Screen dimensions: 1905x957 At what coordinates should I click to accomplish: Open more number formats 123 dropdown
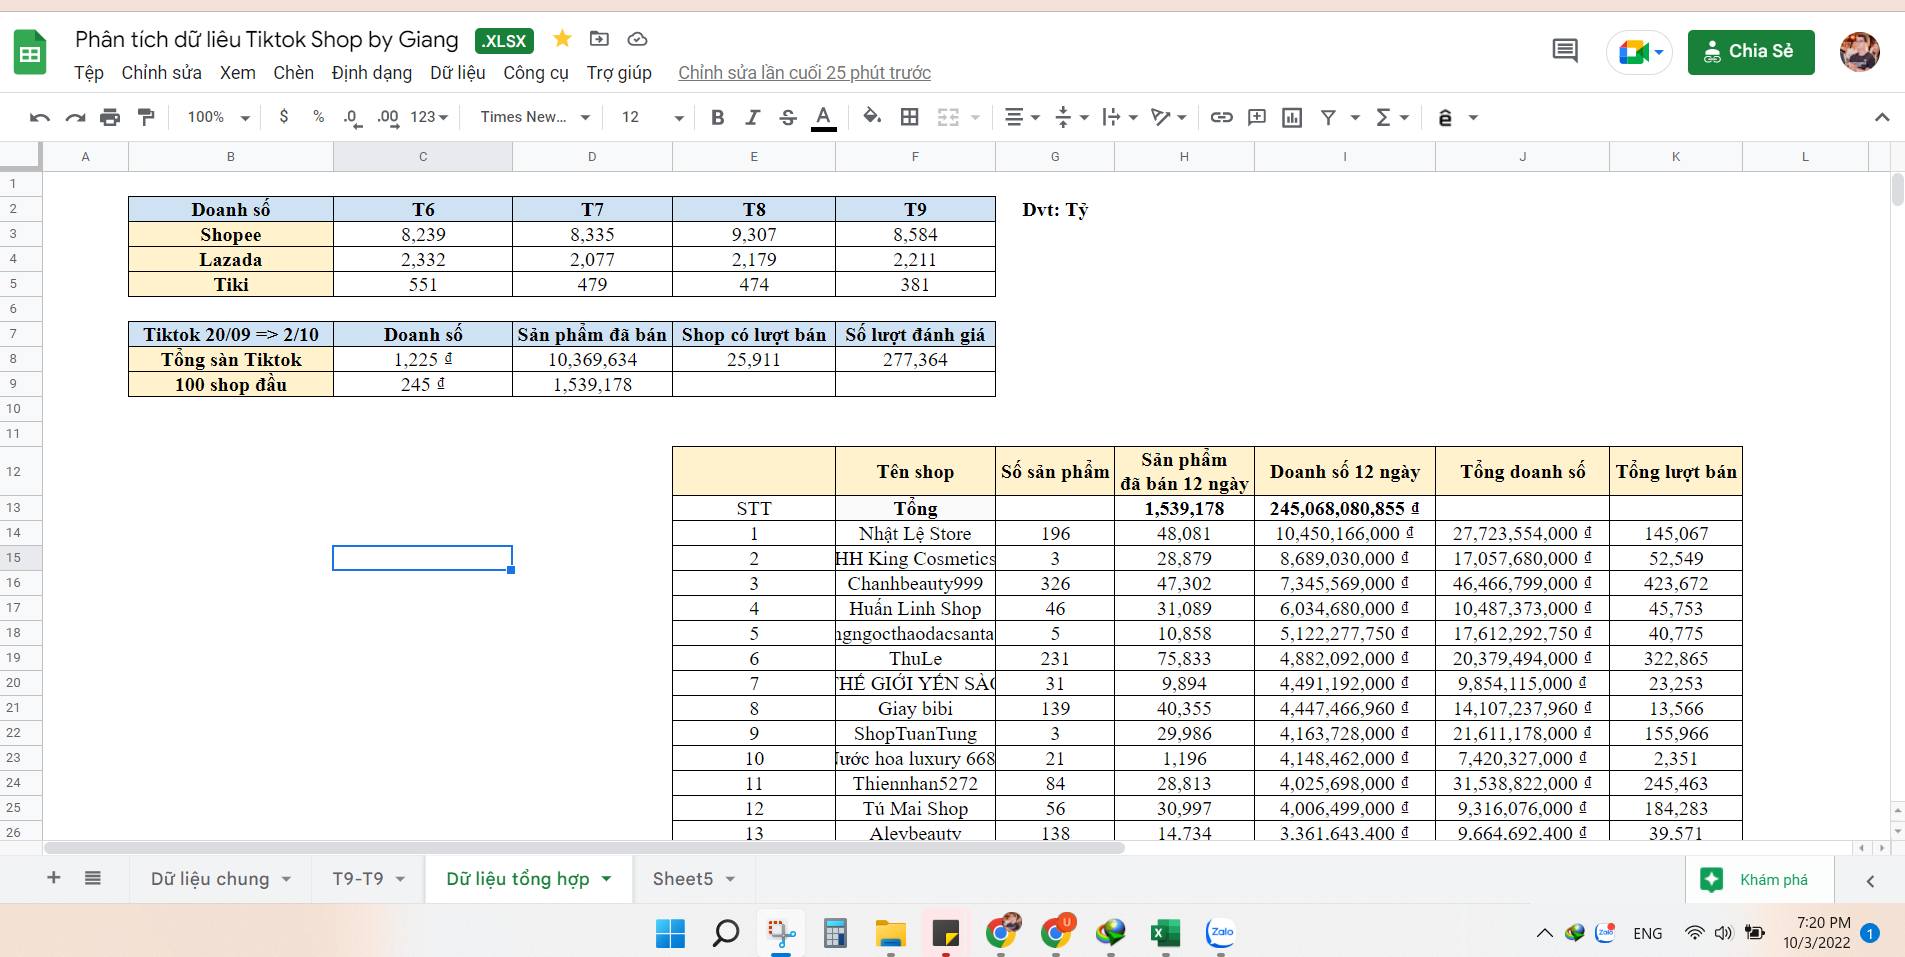click(x=430, y=118)
